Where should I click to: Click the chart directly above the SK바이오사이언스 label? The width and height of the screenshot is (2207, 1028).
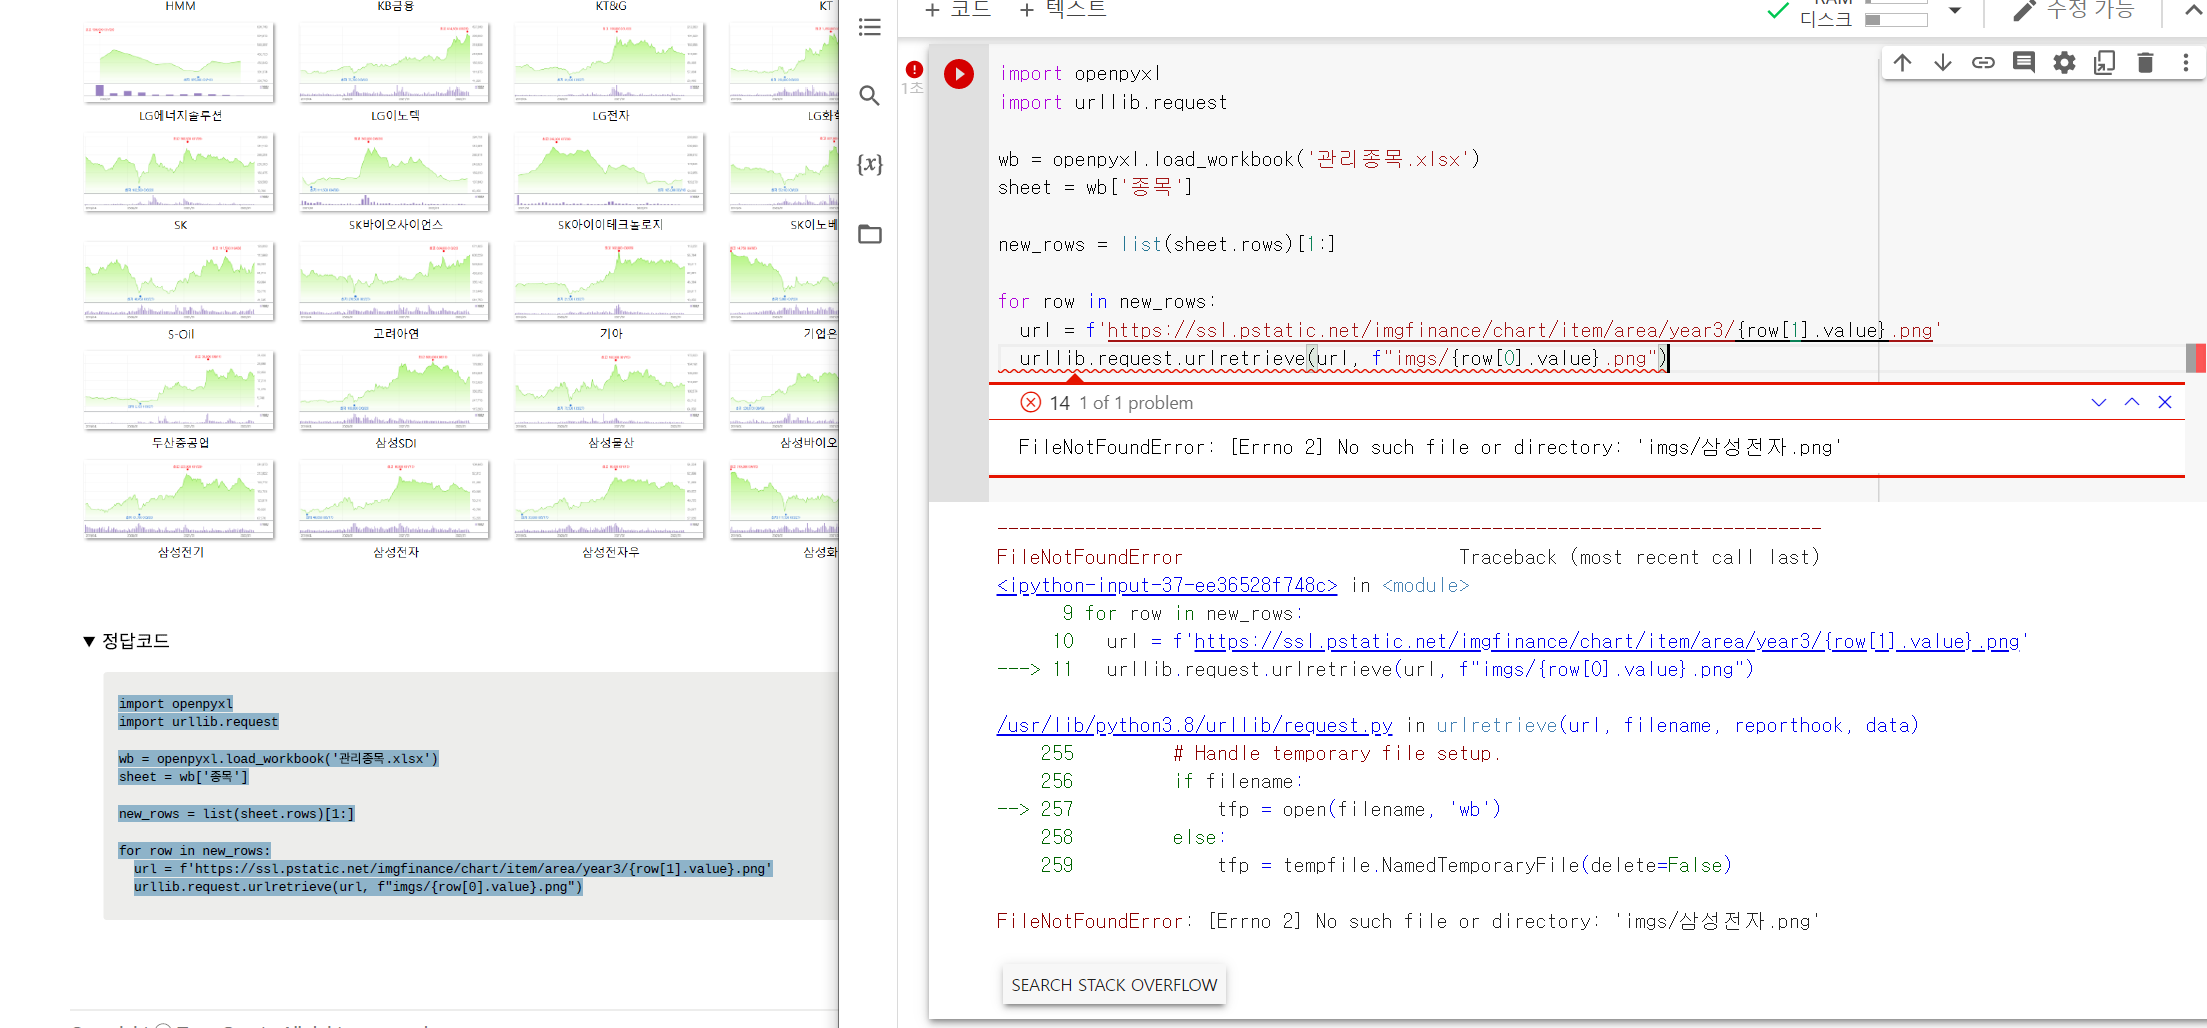(395, 173)
